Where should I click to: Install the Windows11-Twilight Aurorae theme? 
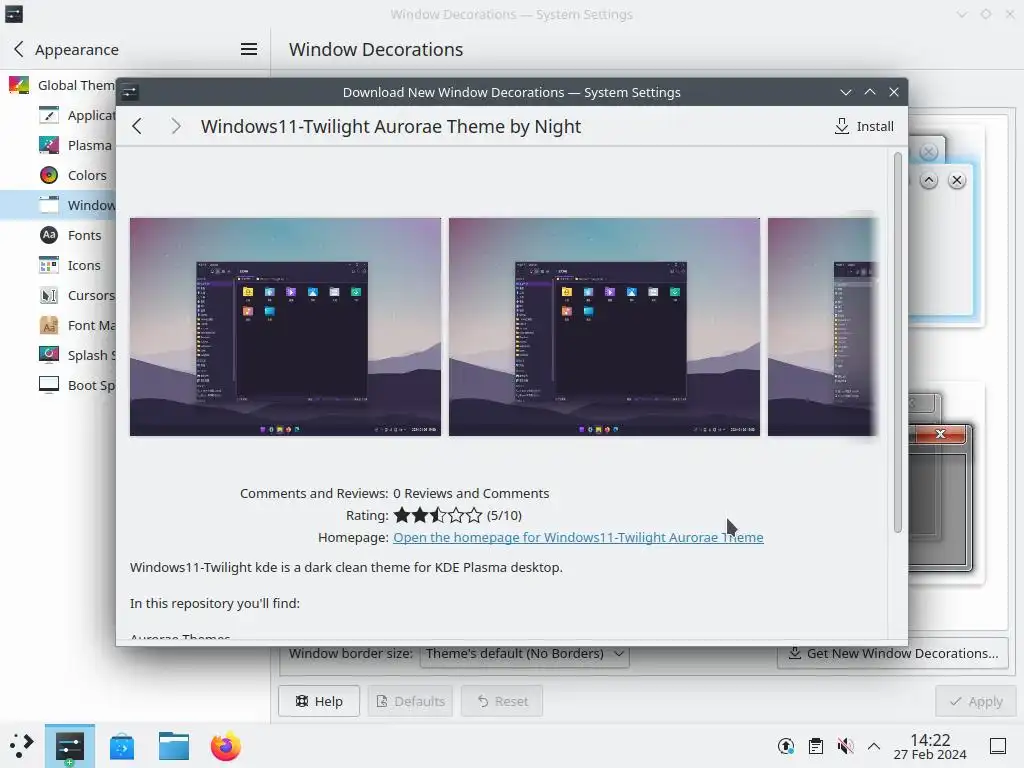[x=864, y=126]
